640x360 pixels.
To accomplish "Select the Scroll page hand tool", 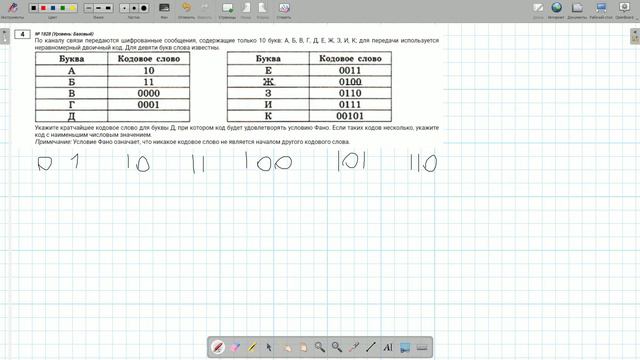I will [x=303, y=347].
